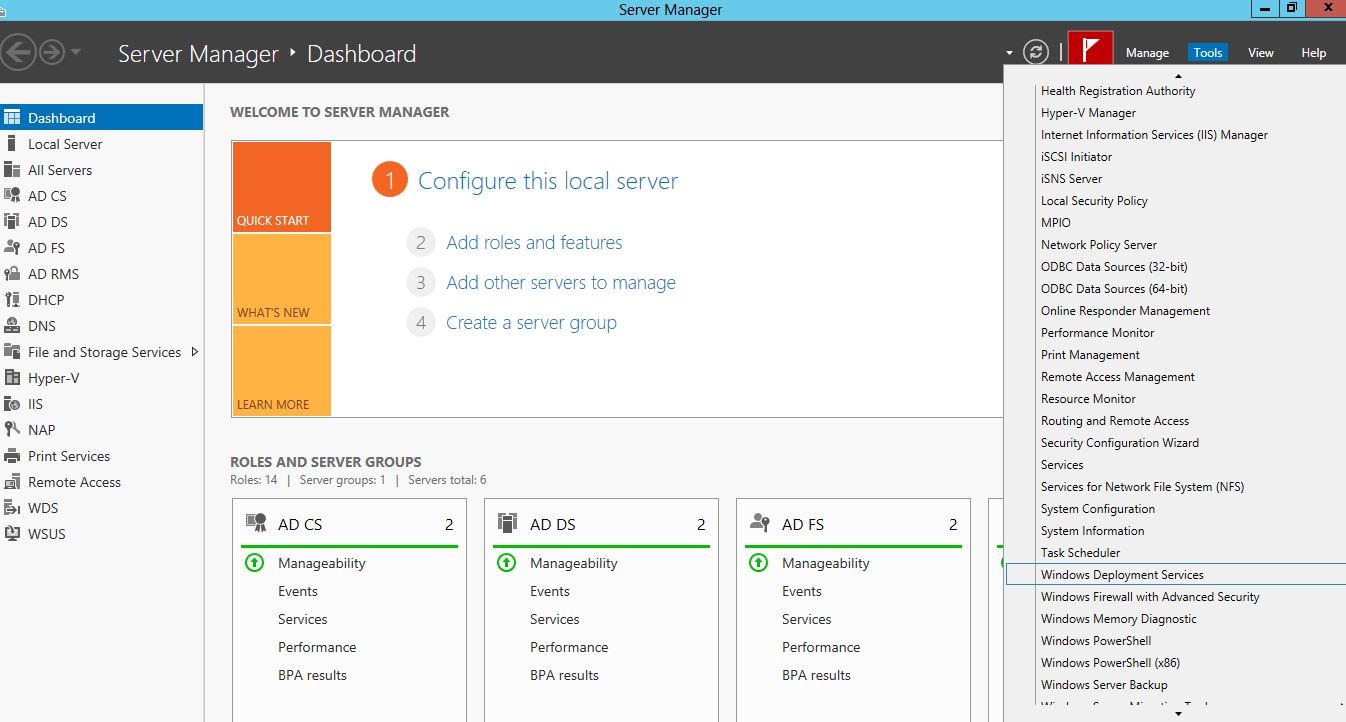Click the Hyper-V sidebar icon
This screenshot has width=1346, height=722.
click(12, 378)
